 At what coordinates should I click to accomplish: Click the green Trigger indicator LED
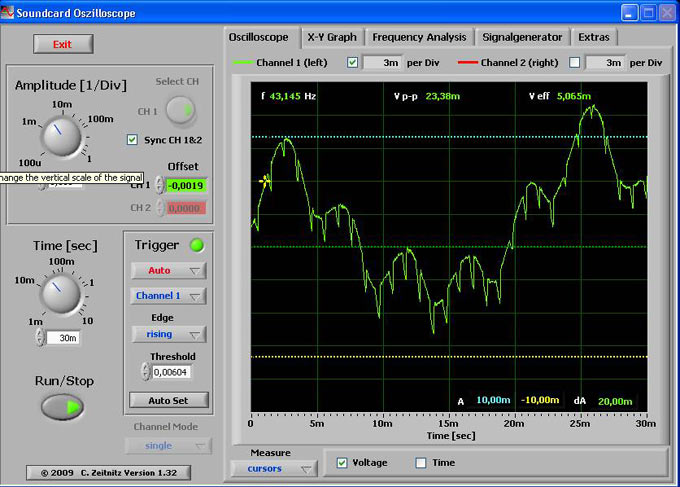[197, 245]
